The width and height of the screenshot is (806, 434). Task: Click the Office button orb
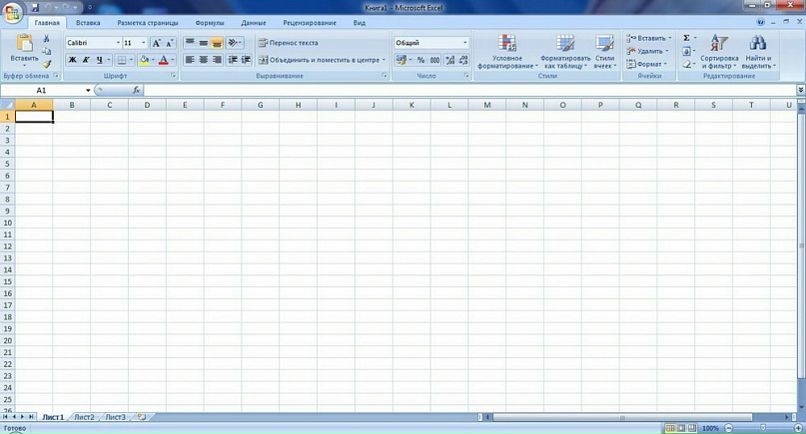pyautogui.click(x=12, y=12)
